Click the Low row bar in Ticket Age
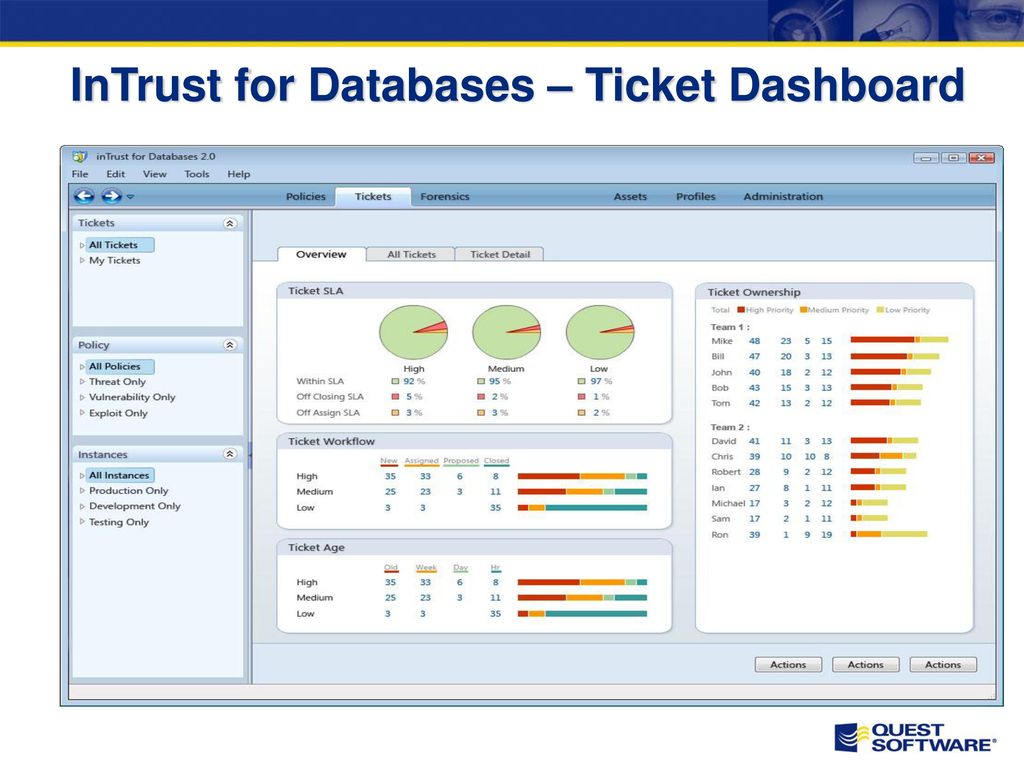1024x768 pixels. tap(583, 614)
